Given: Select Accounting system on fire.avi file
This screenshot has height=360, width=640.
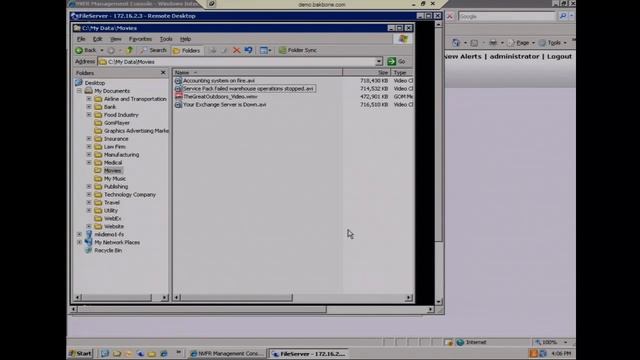Looking at the screenshot, I should pyautogui.click(x=219, y=81).
